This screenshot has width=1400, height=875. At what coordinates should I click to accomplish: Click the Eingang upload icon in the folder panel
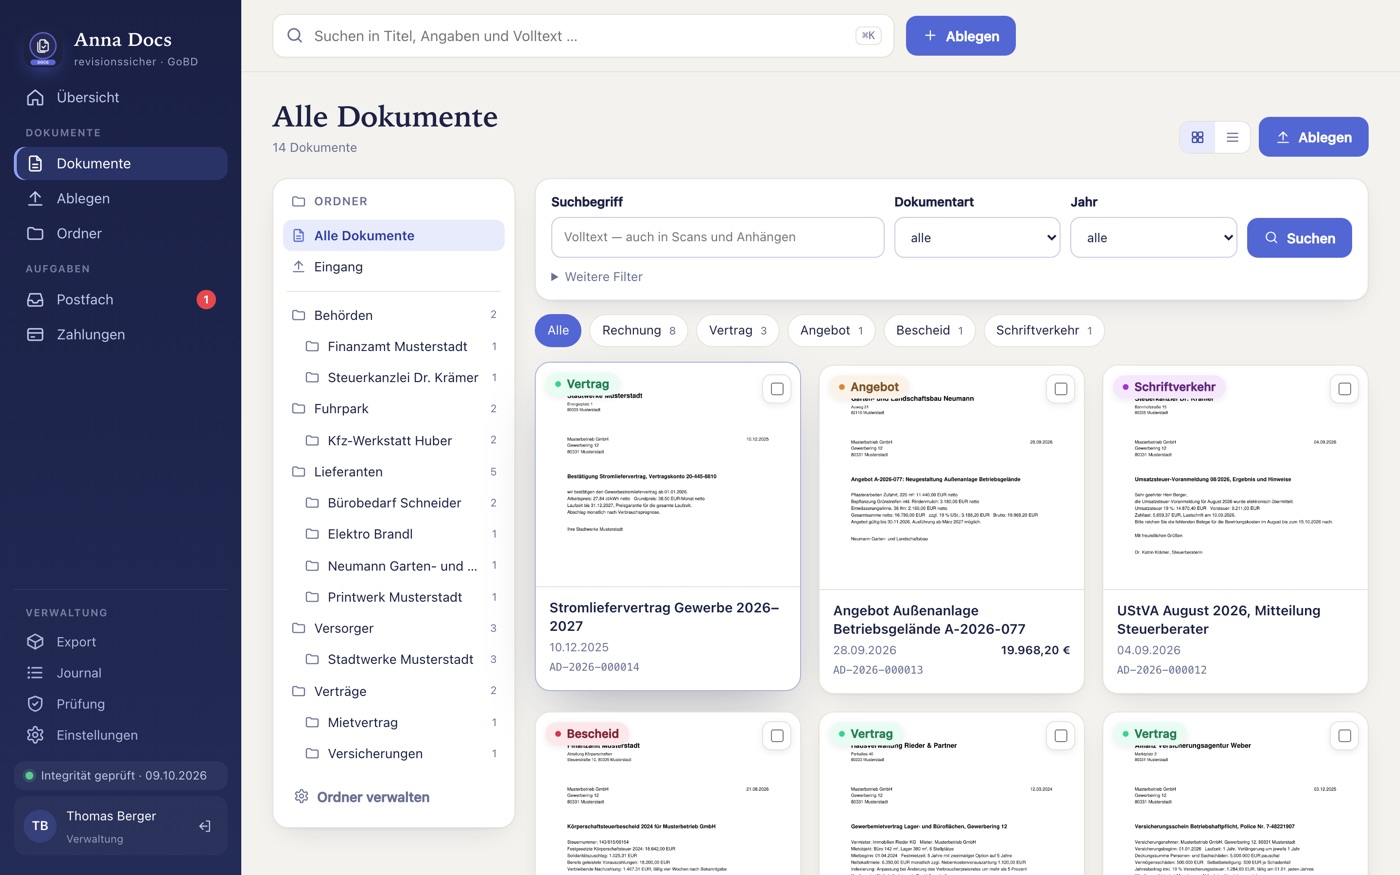pyautogui.click(x=298, y=267)
